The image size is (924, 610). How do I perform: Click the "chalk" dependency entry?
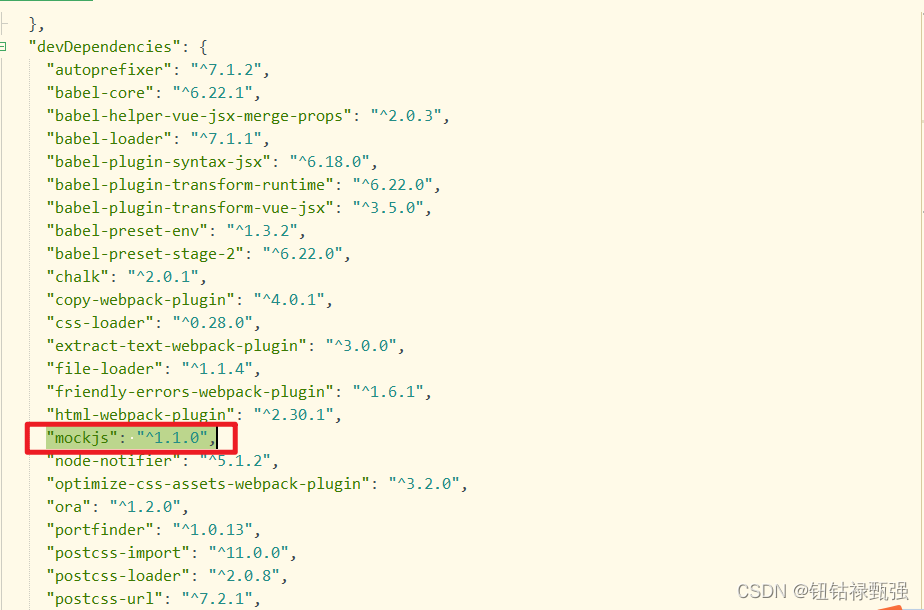pos(127,277)
